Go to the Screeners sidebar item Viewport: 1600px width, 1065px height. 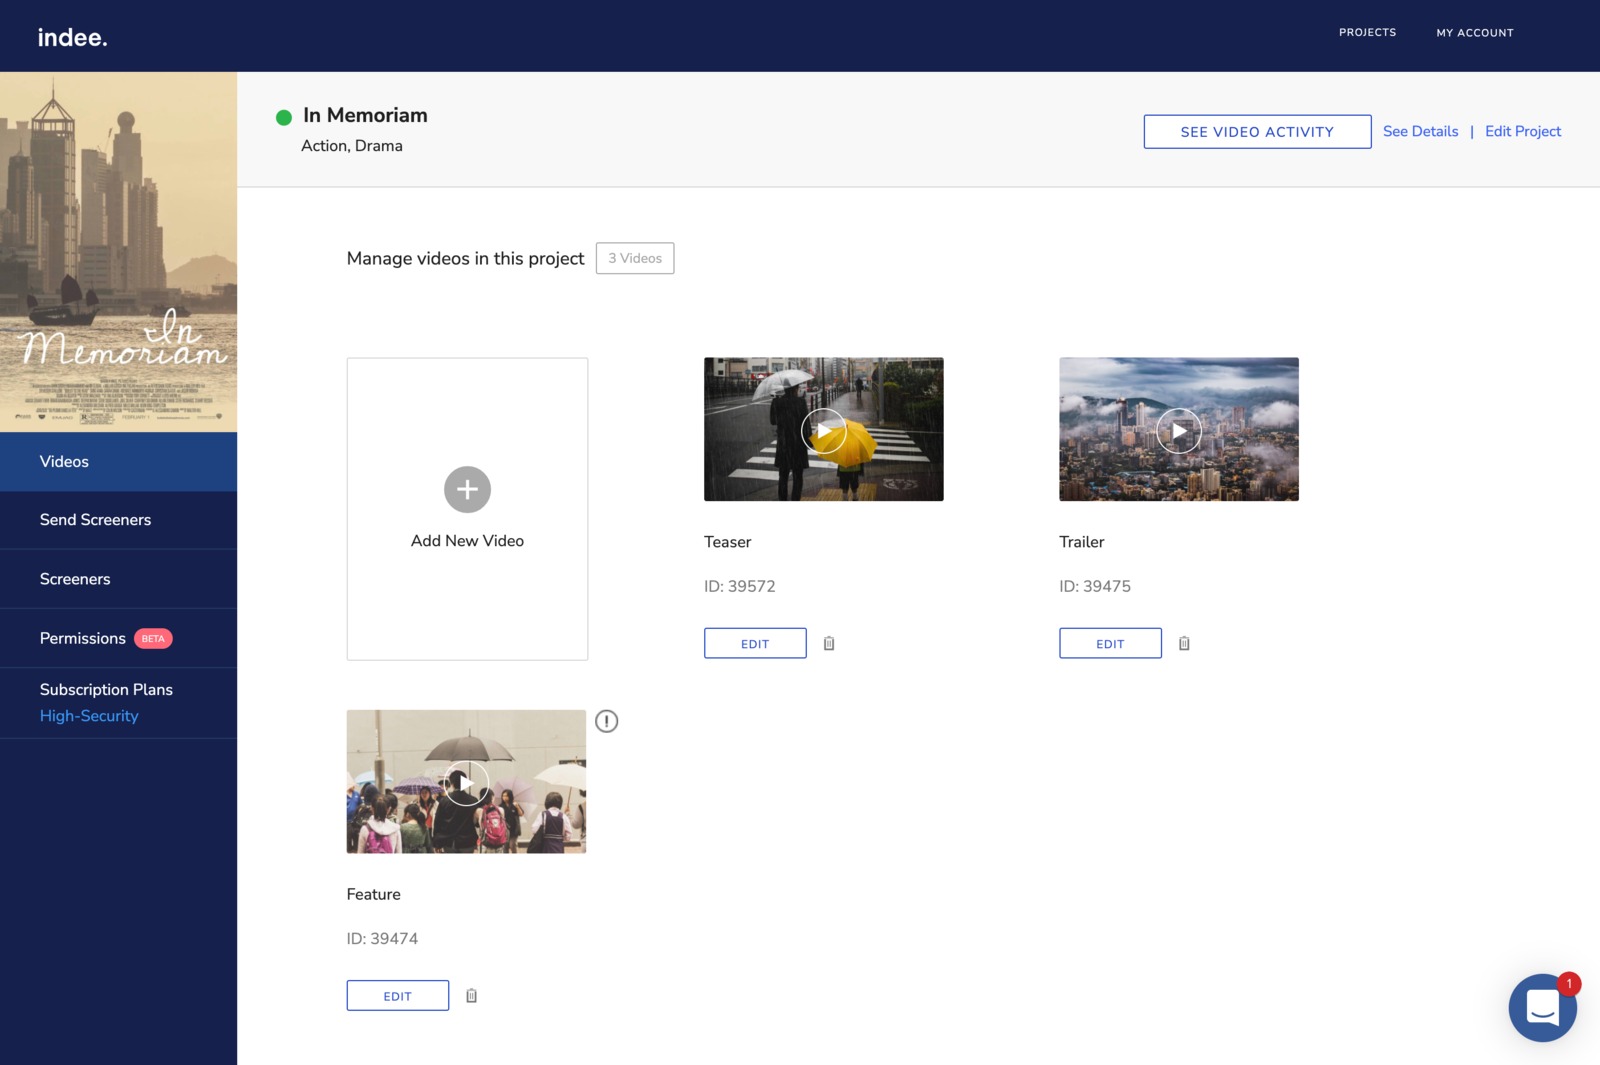75,579
